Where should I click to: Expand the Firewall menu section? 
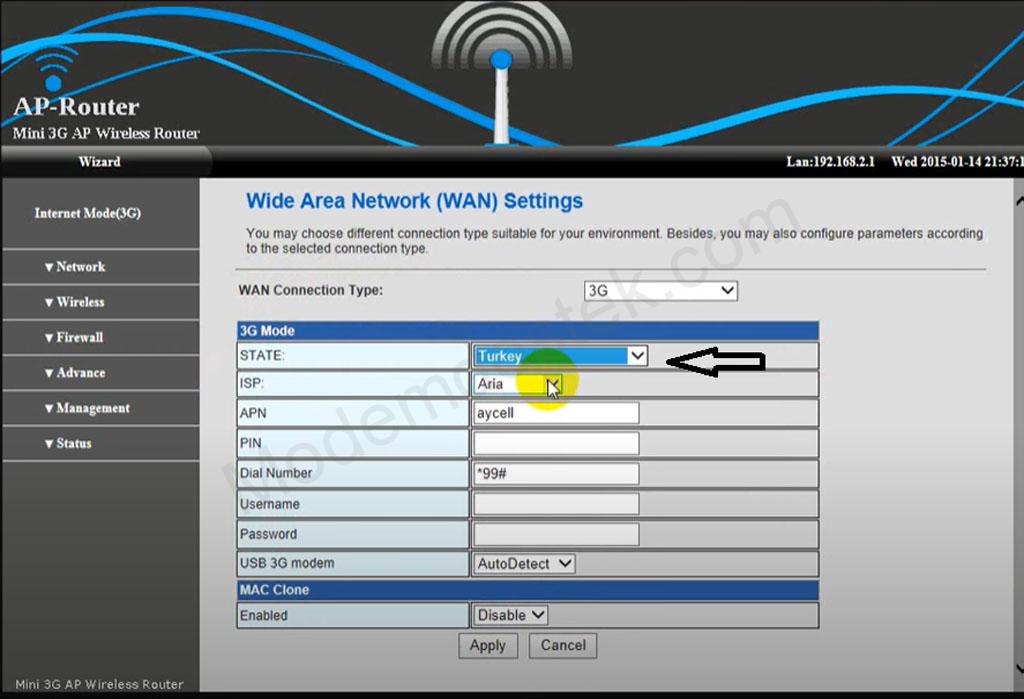(x=75, y=338)
